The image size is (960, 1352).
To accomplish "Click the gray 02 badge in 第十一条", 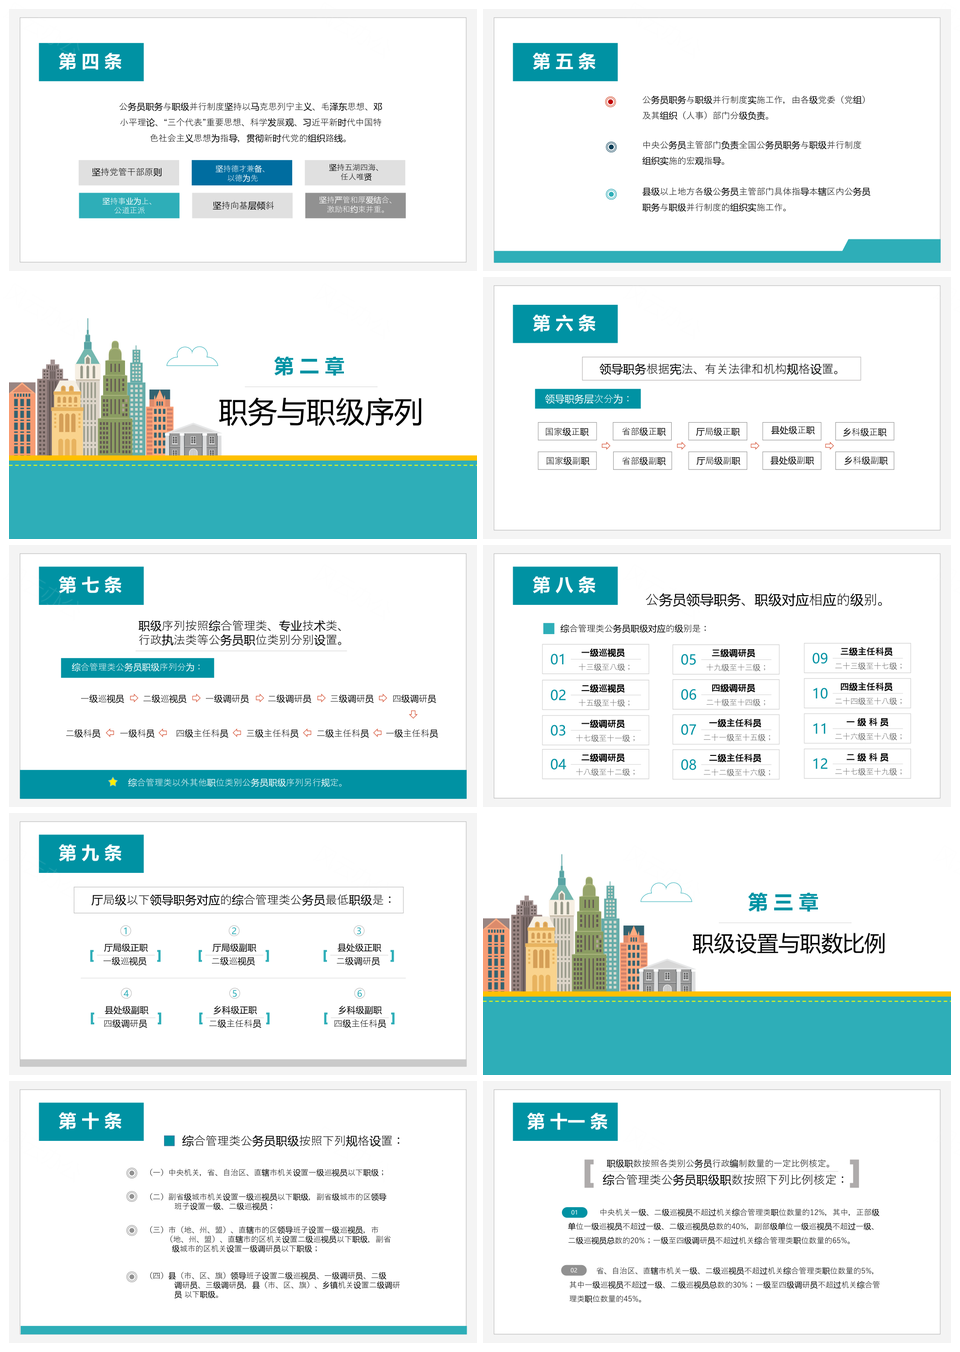I will tap(574, 1270).
